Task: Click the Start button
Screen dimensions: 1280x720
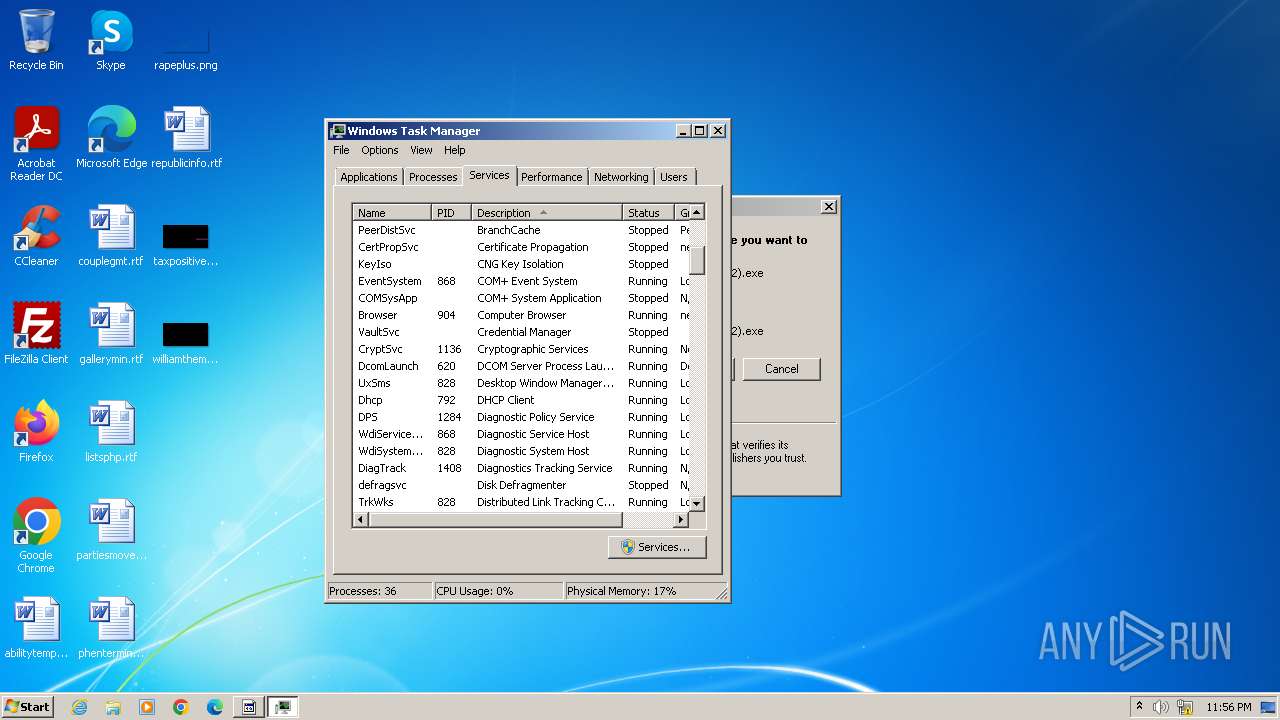Action: click(x=28, y=707)
